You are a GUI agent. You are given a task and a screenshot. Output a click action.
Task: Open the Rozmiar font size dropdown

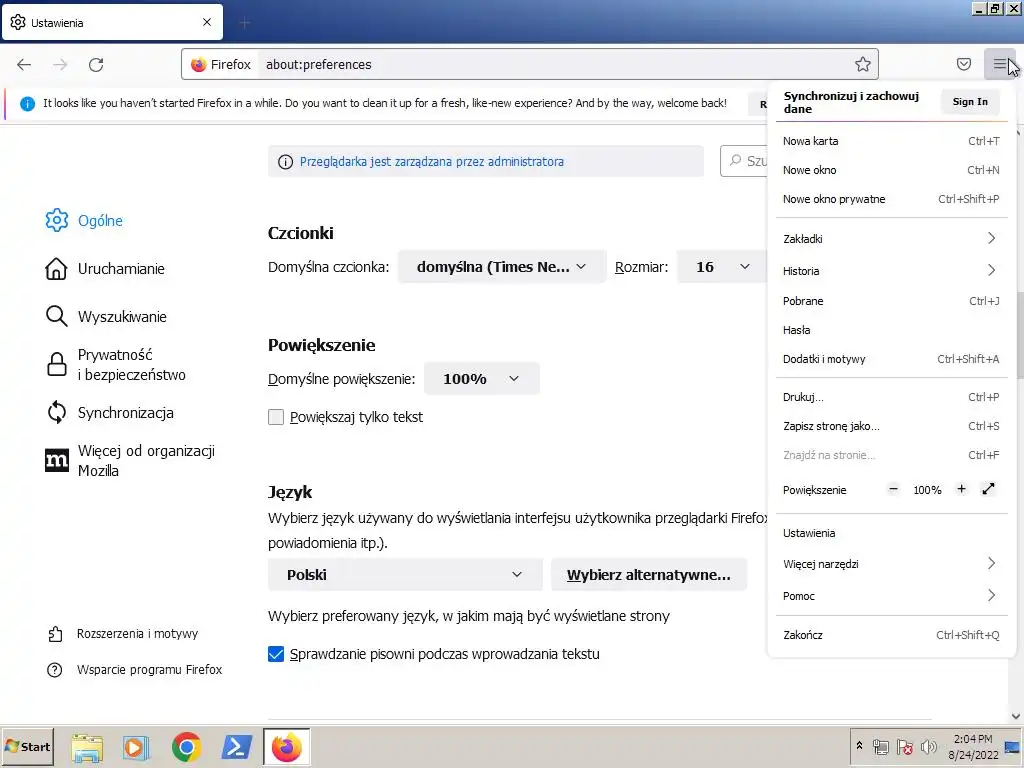point(722,266)
